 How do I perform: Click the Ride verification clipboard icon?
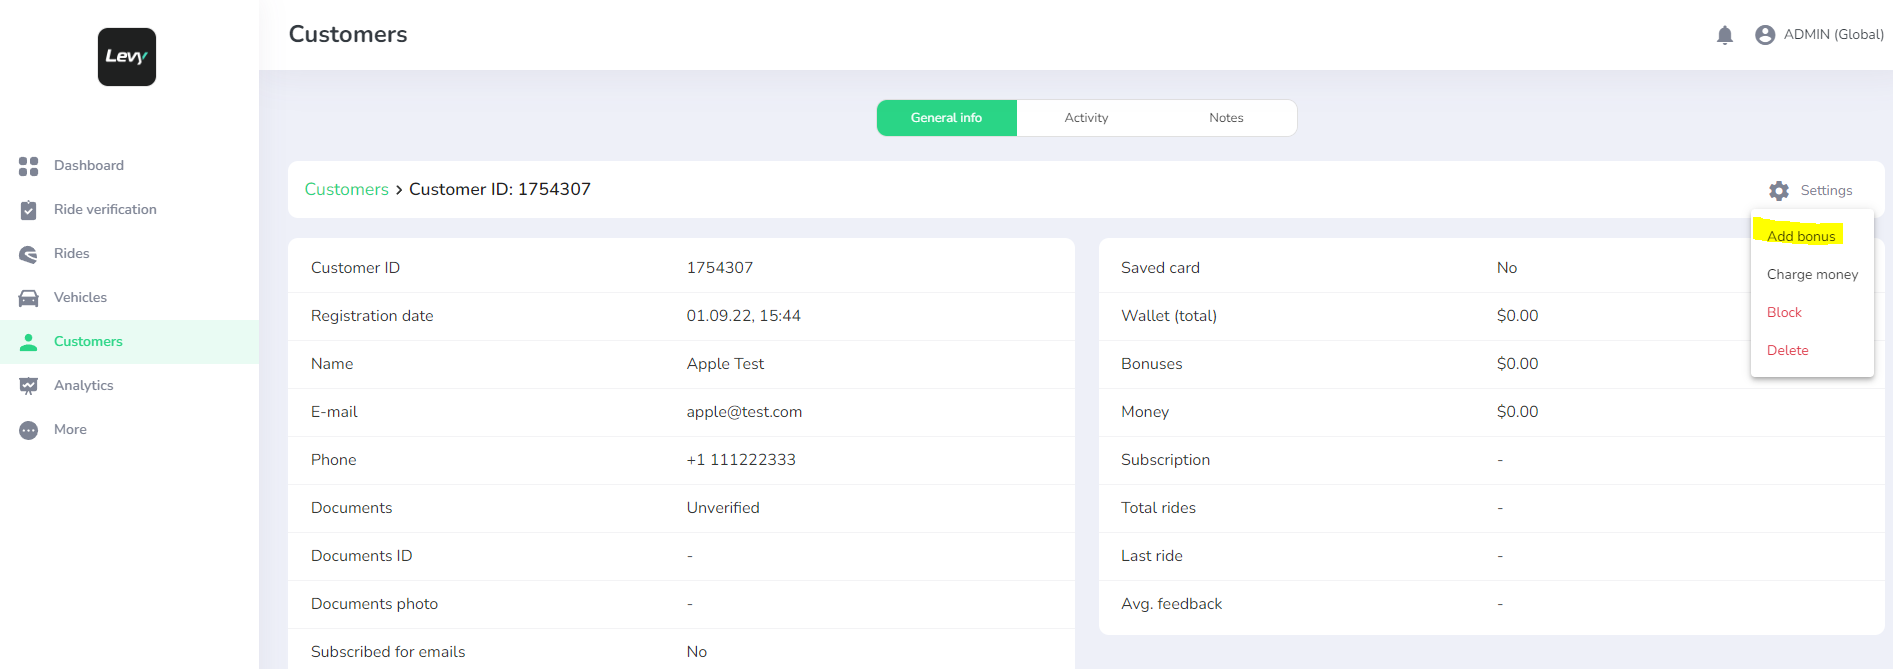pos(29,210)
